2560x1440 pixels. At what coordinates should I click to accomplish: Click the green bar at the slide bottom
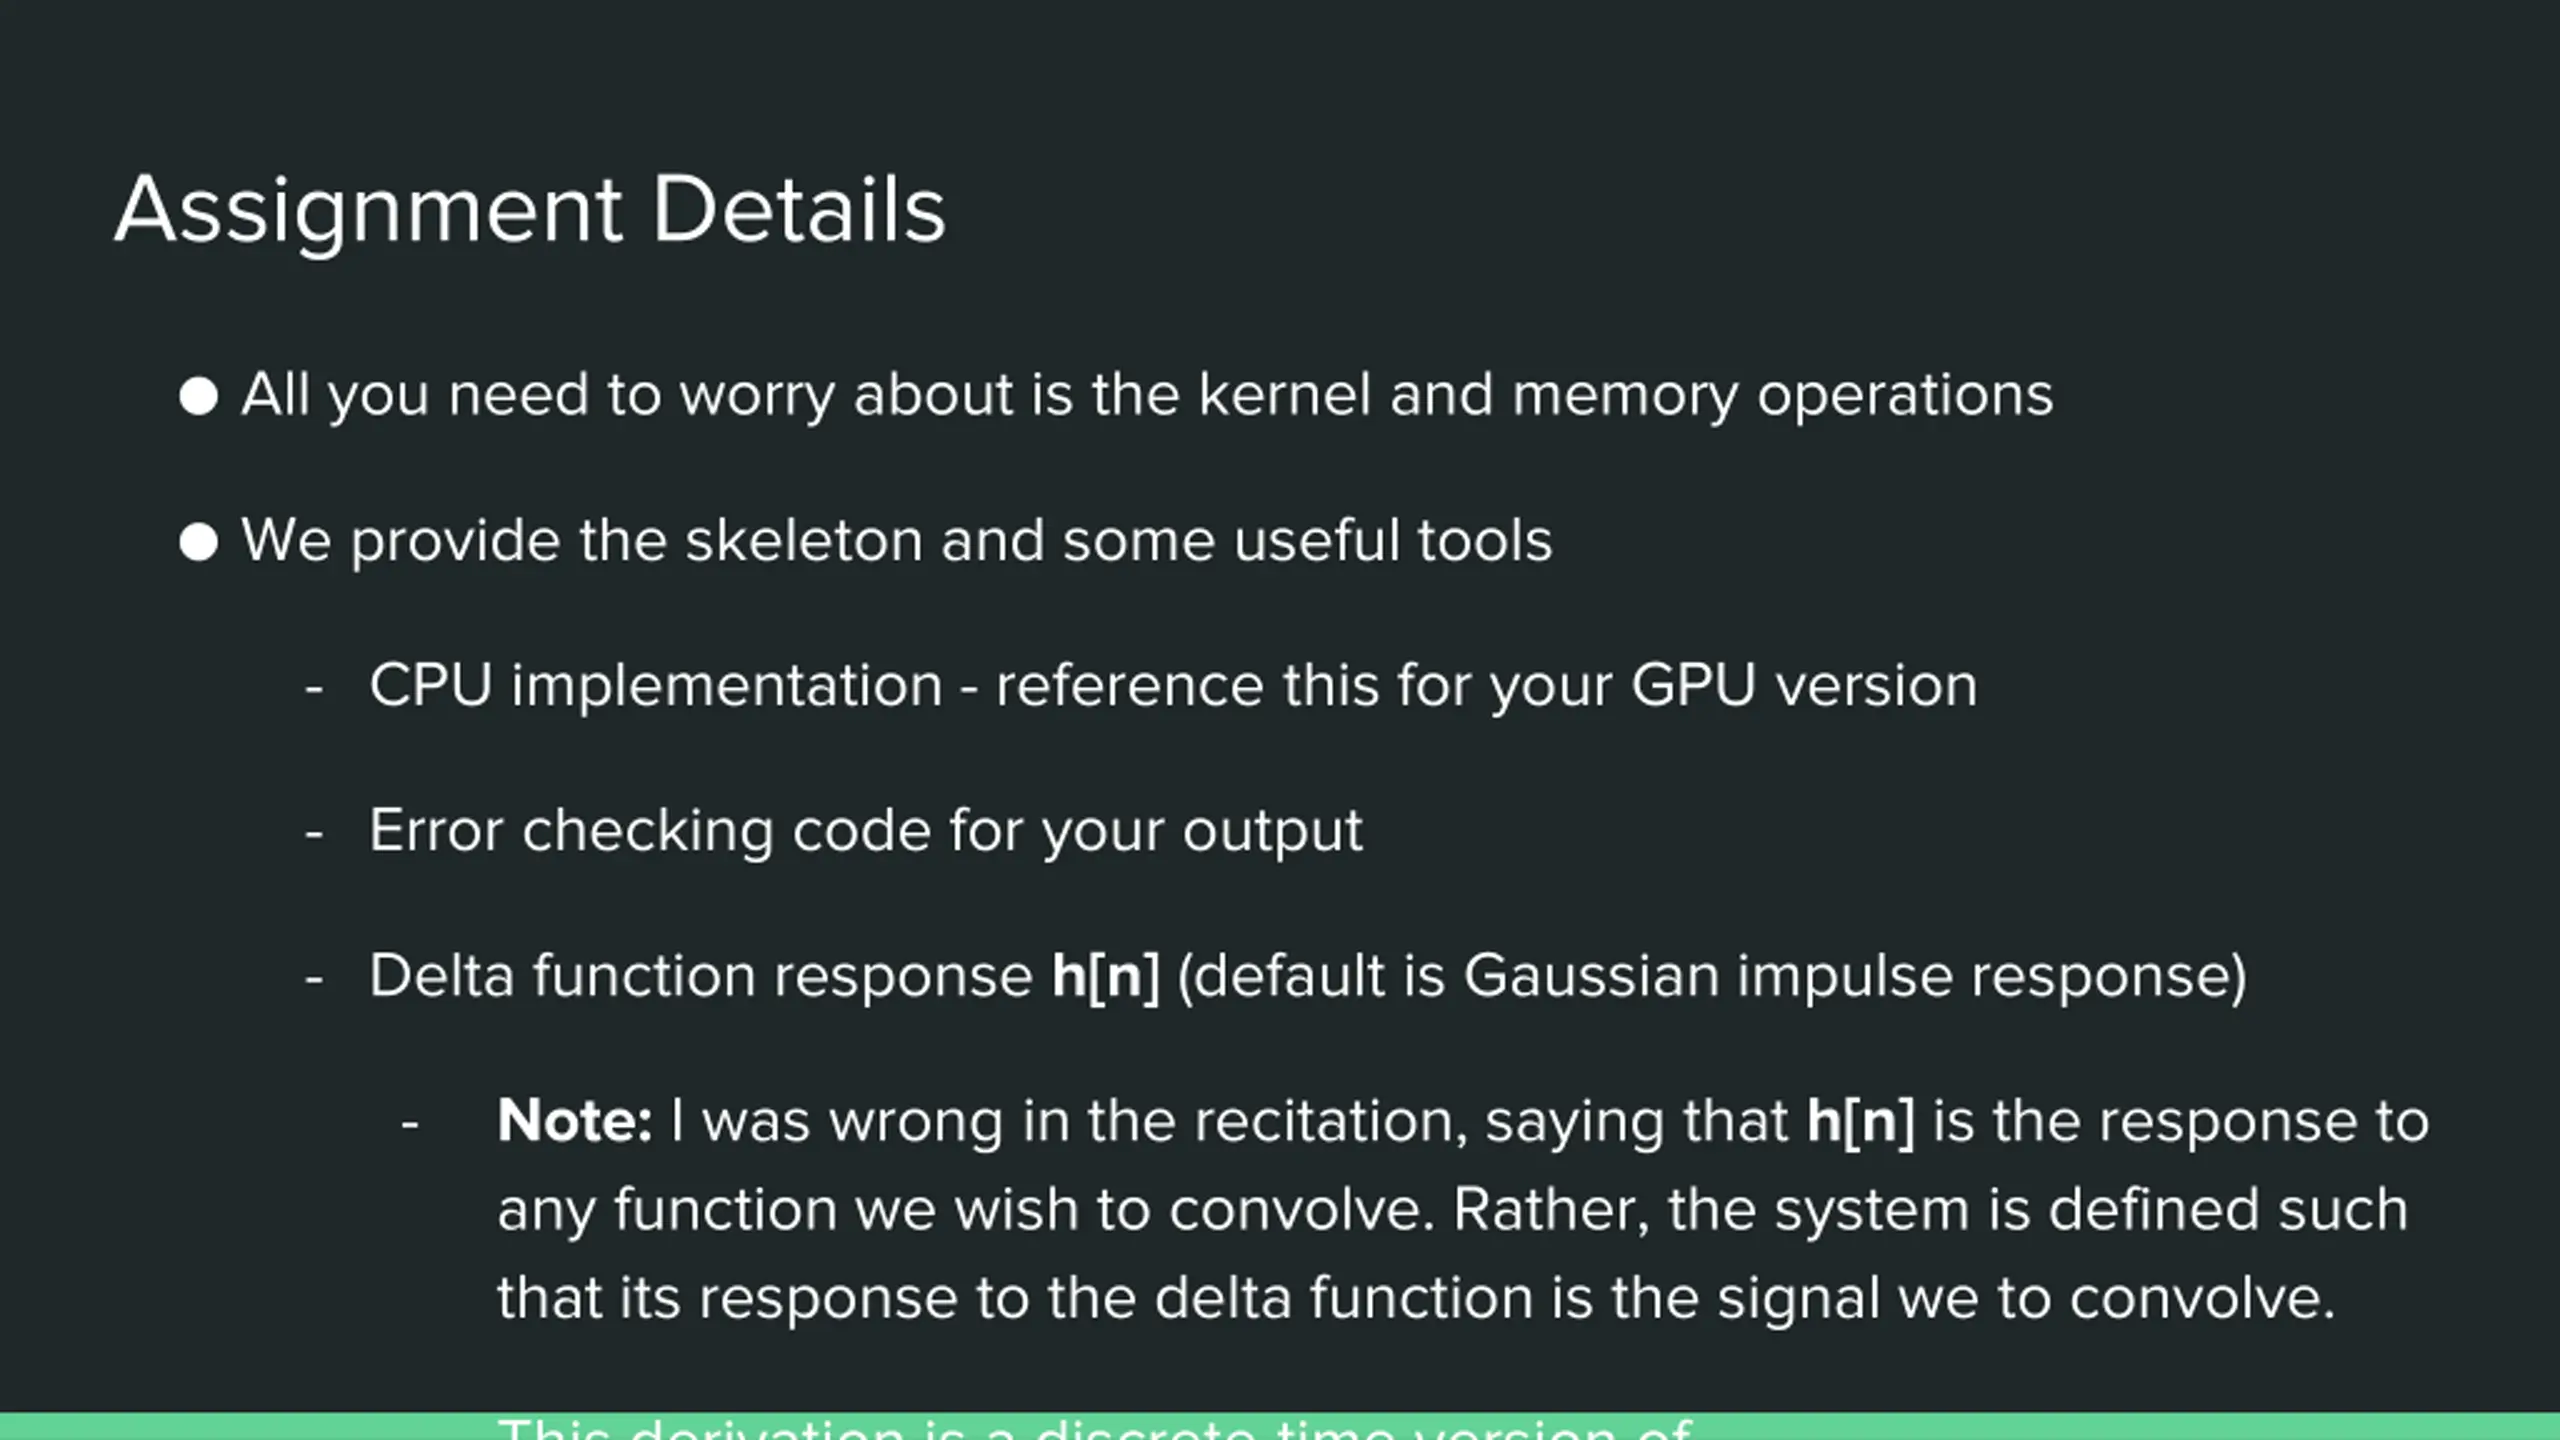[x=1280, y=1426]
